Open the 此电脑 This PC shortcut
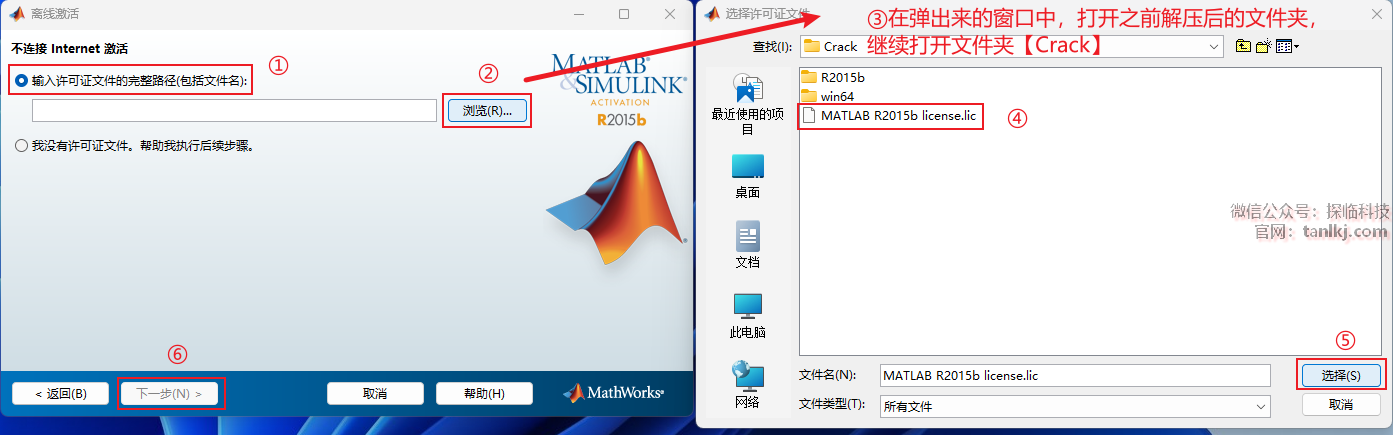The image size is (1393, 435). point(747,316)
